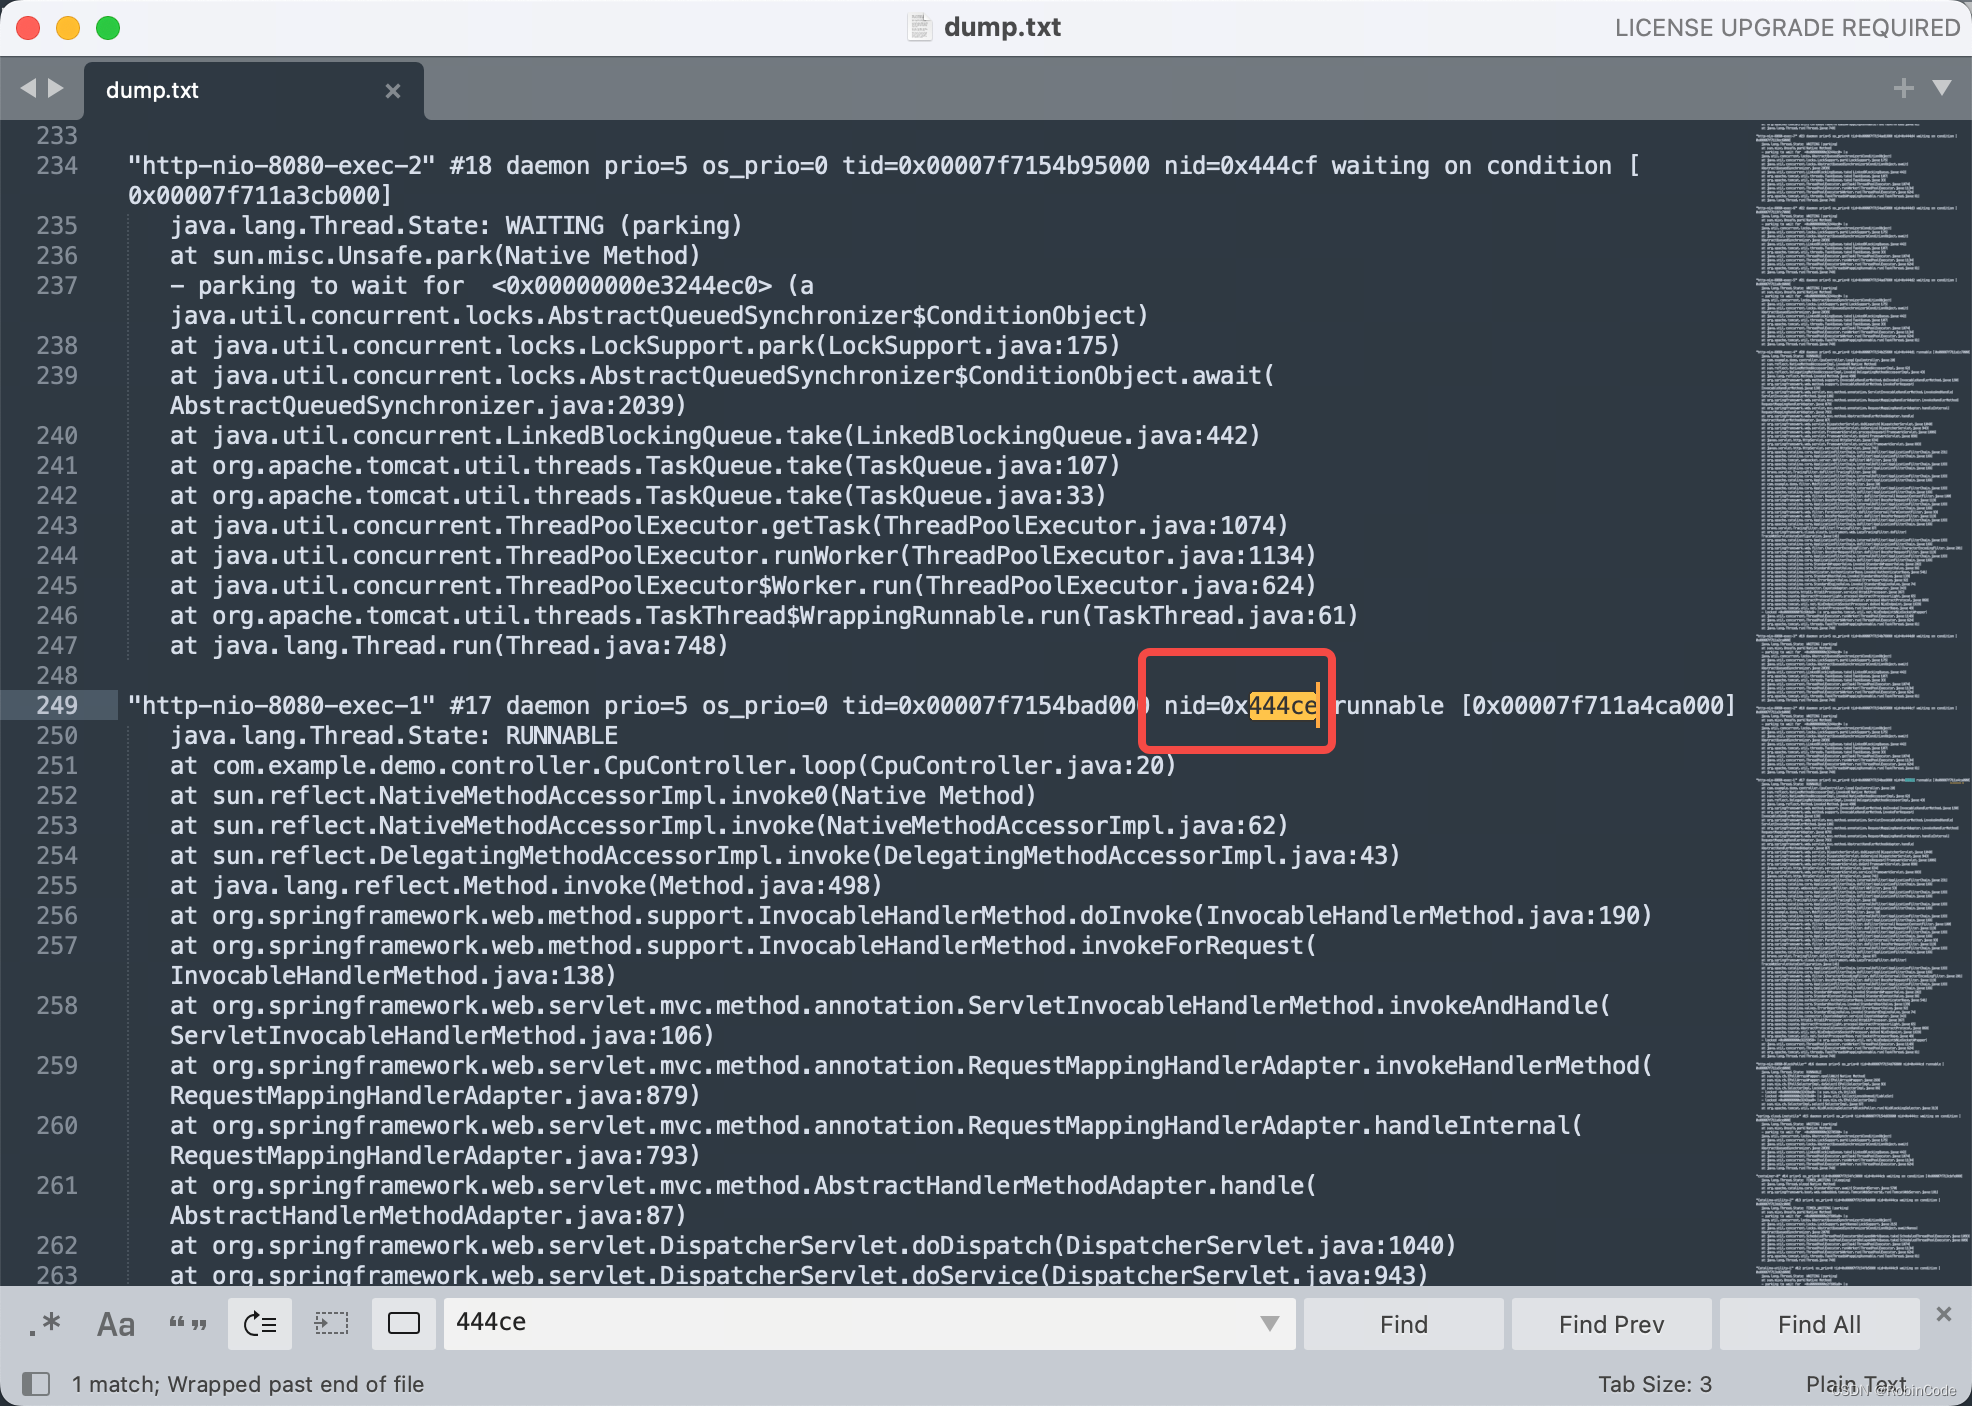Go to previous tab with left arrow
This screenshot has width=1972, height=1406.
click(28, 88)
